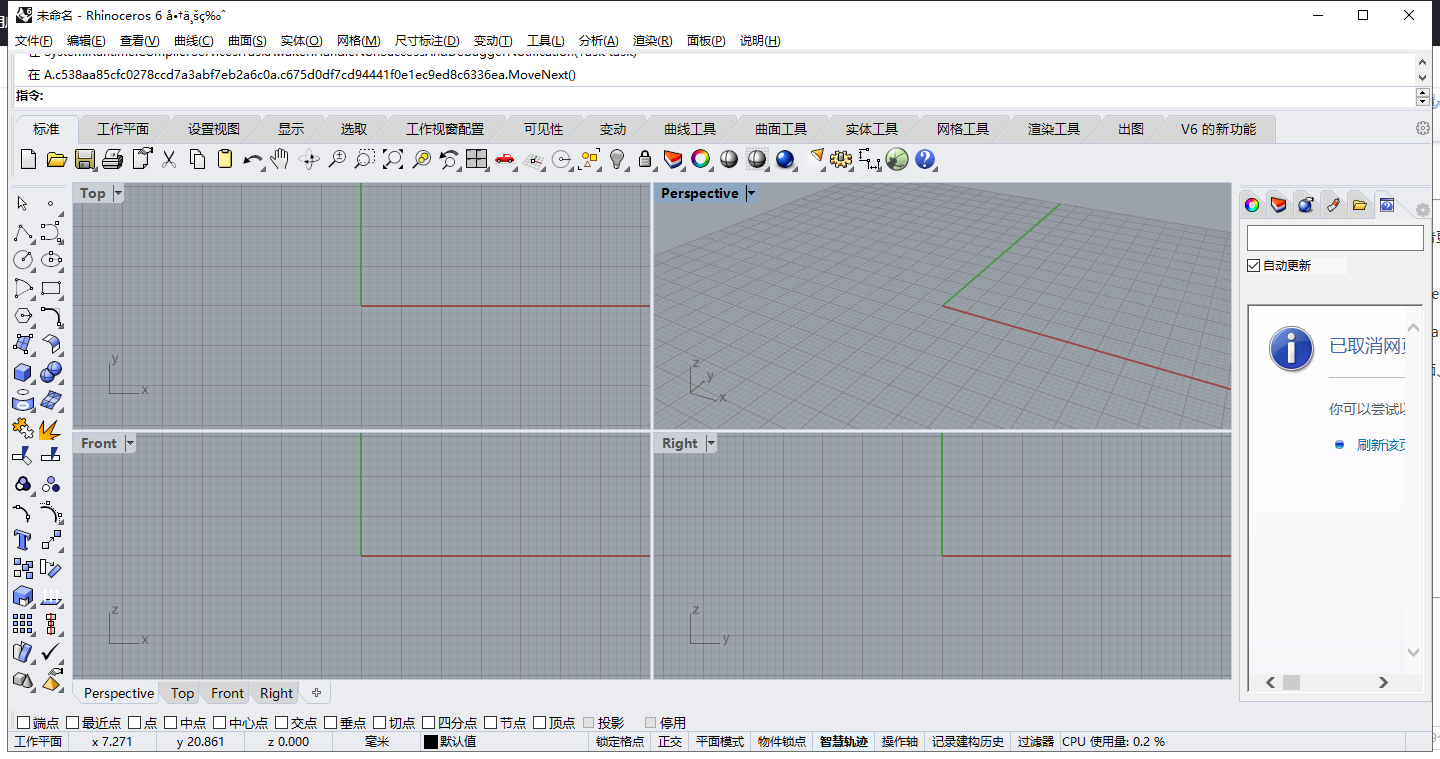Switch to the 曲线工具 toolbar tab
Image resolution: width=1440 pixels, height=759 pixels.
tap(690, 129)
